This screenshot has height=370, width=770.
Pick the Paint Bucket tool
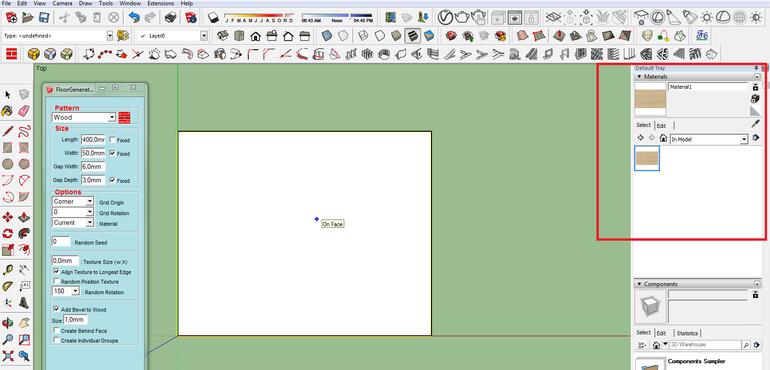[7, 111]
